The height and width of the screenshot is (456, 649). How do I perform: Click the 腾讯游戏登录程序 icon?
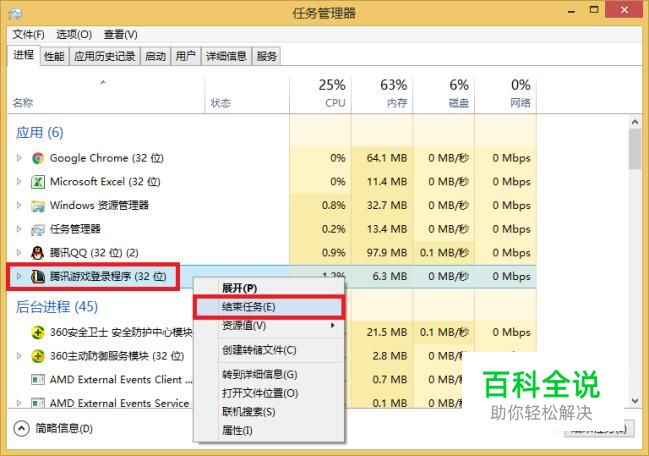pos(38,276)
